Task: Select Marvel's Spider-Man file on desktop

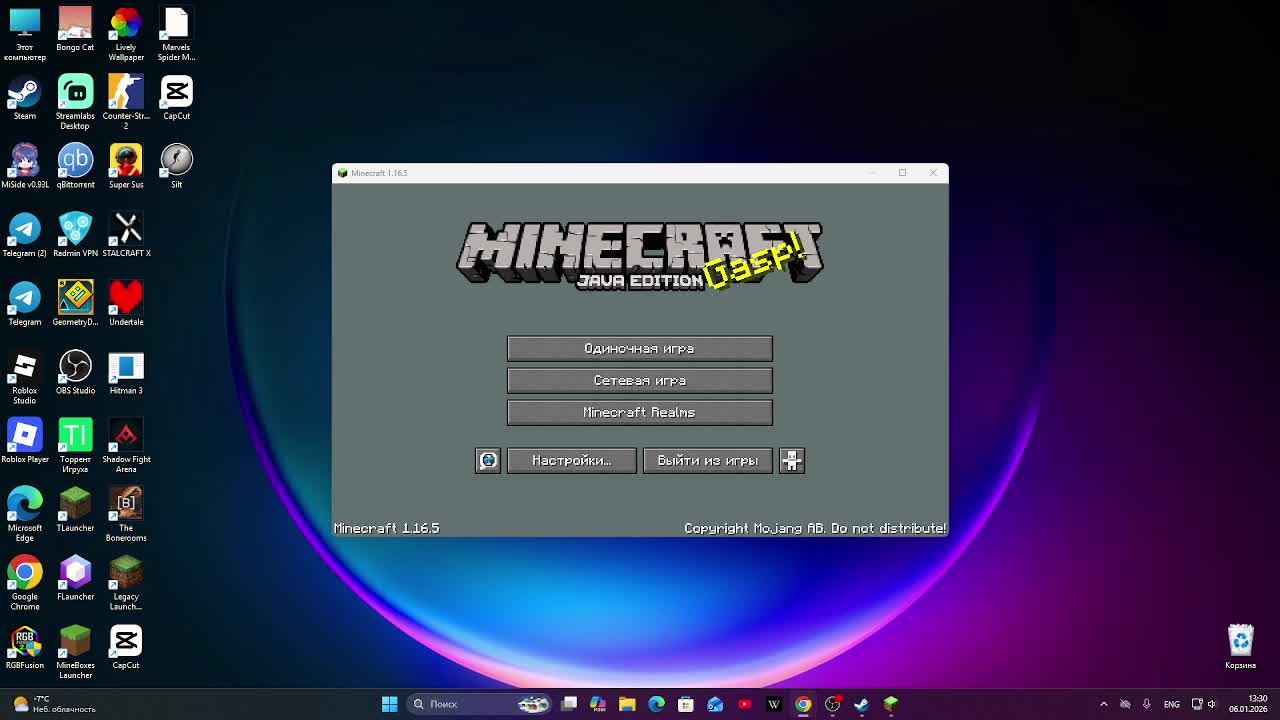Action: click(x=176, y=34)
